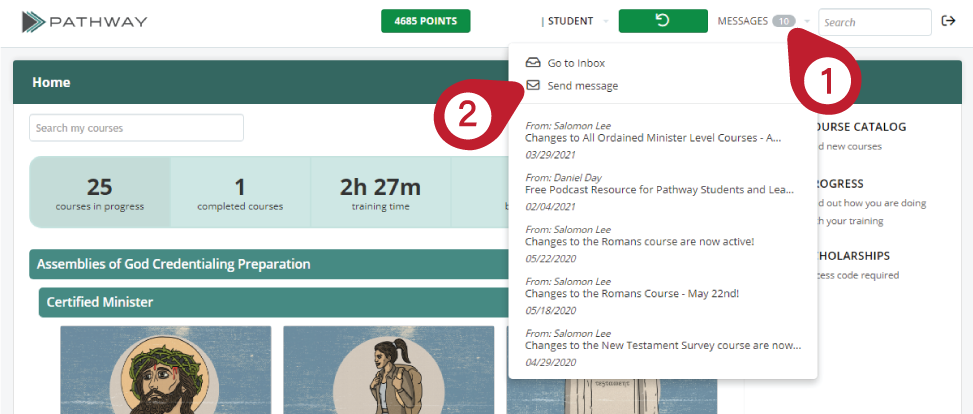Screen dimensions: 973x414
Task: Select Send message menu entry
Action: point(582,86)
